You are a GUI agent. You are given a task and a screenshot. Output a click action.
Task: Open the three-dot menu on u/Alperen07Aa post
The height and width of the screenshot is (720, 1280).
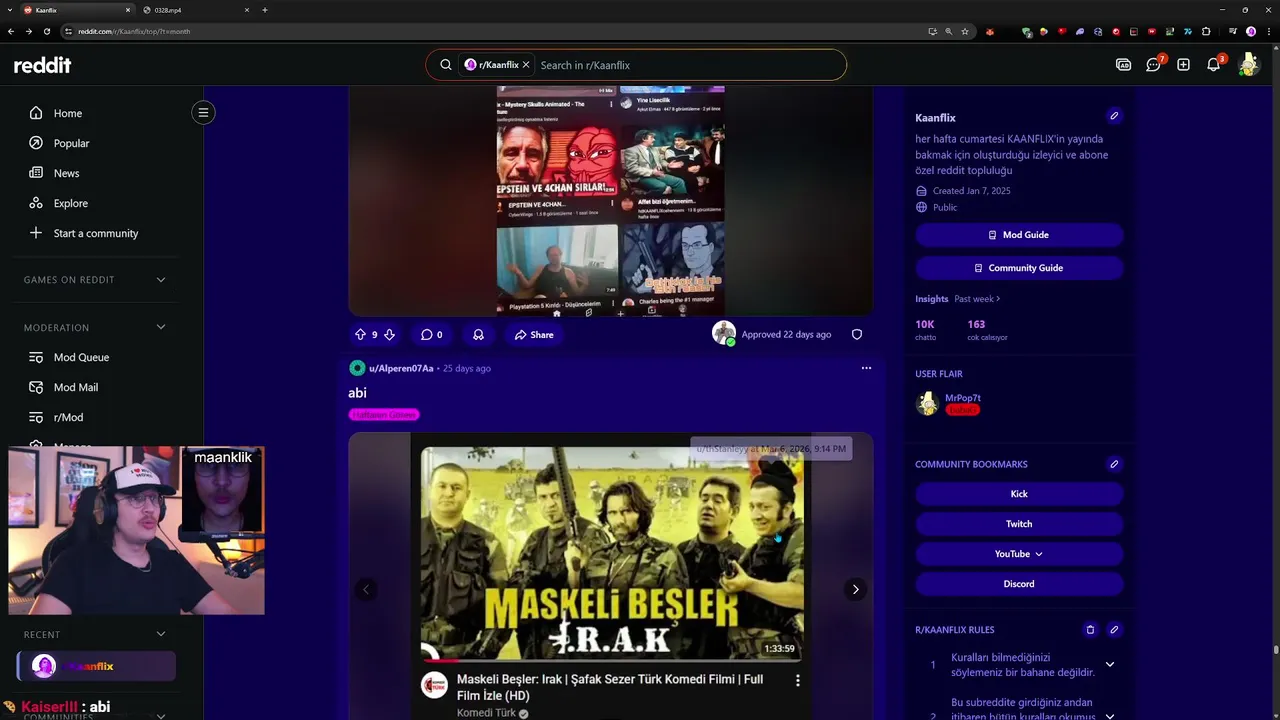pyautogui.click(x=866, y=368)
